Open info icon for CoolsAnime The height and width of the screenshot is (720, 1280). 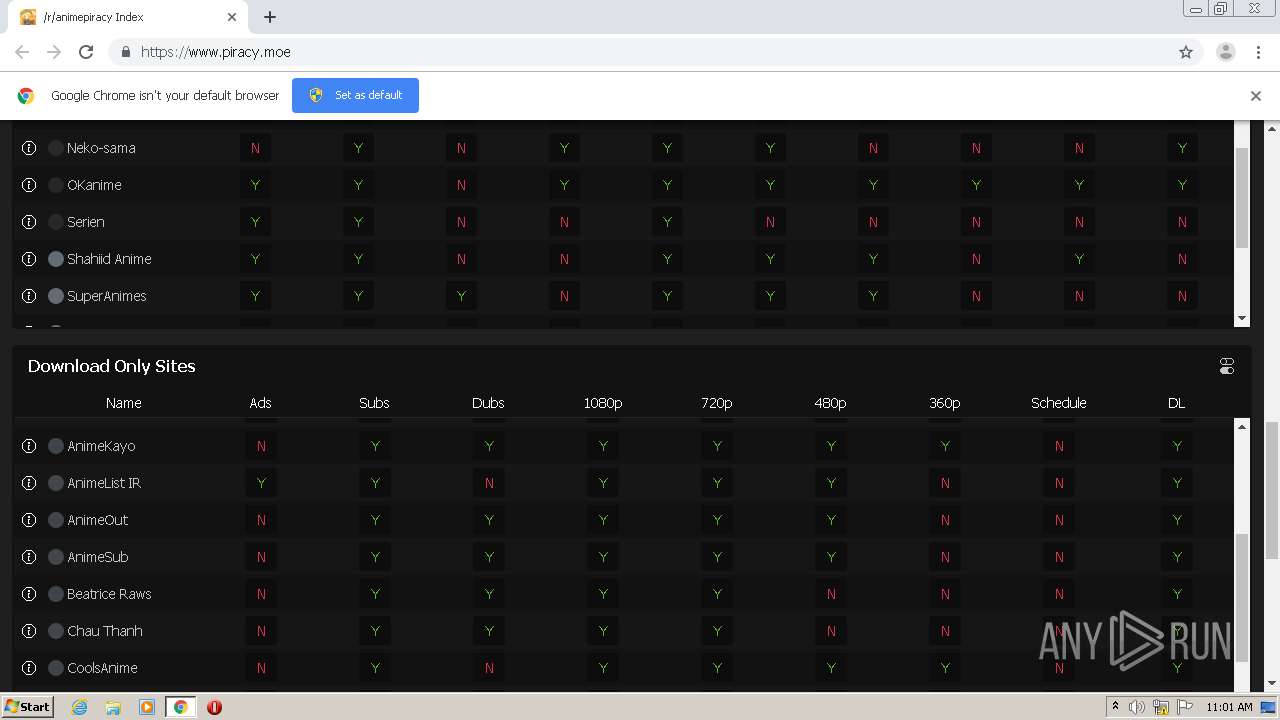pyautogui.click(x=29, y=668)
